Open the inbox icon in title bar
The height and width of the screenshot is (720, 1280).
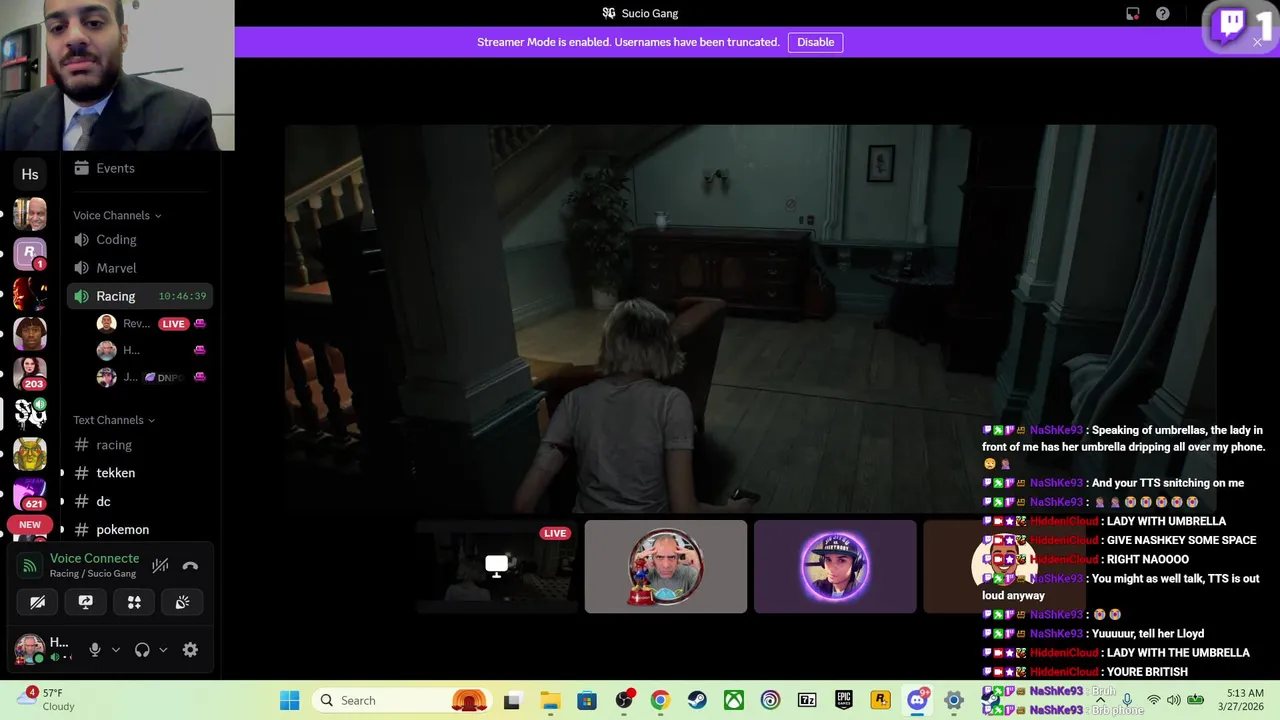click(x=1132, y=14)
